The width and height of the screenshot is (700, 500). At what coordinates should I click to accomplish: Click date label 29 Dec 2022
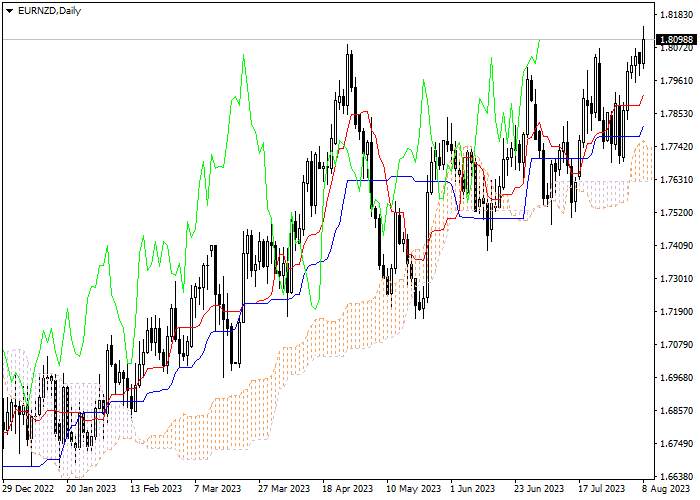point(28,489)
